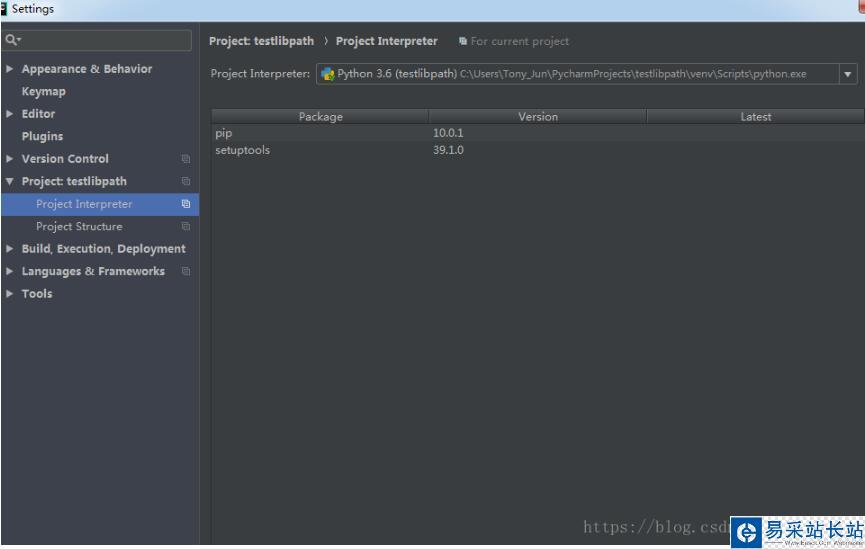Click the search magnifier icon in settings
The height and width of the screenshot is (549, 865).
(x=12, y=40)
